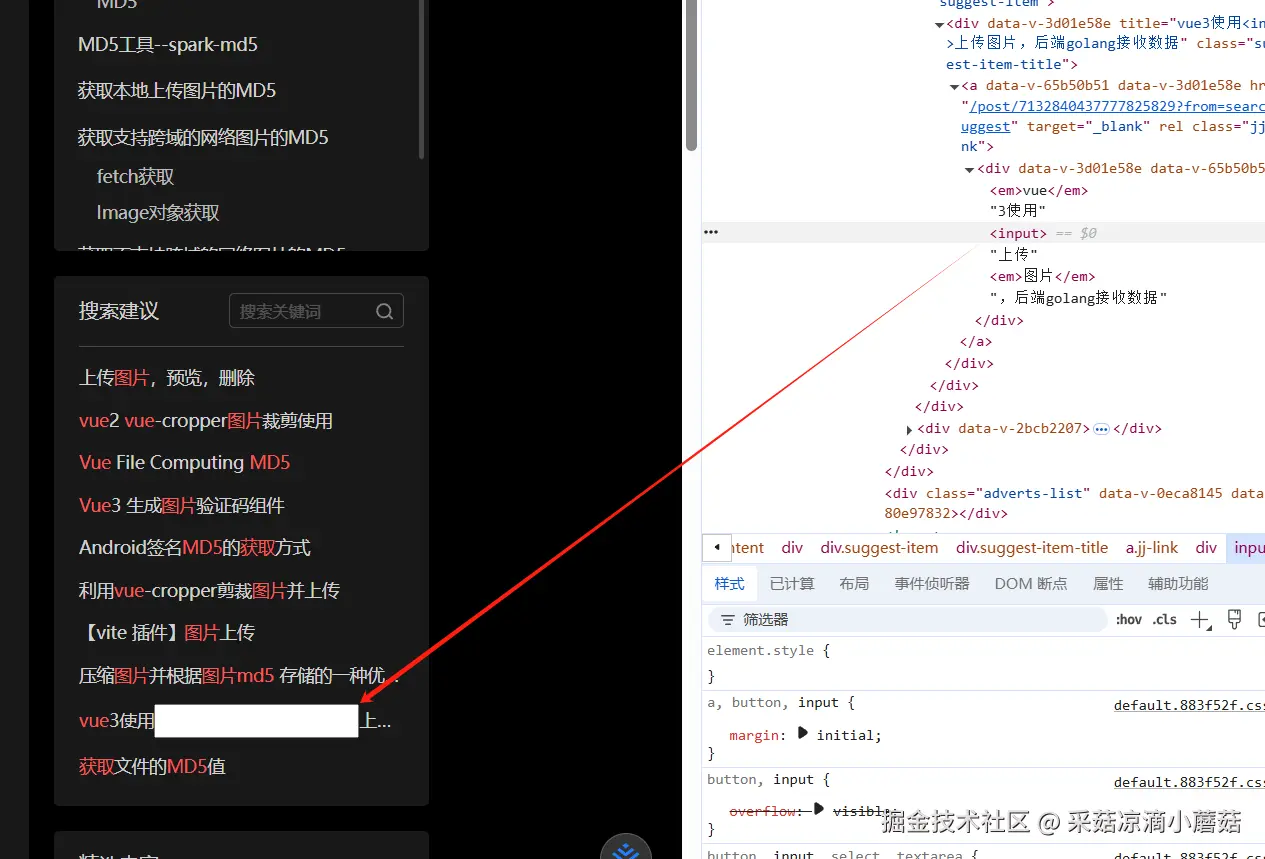The width and height of the screenshot is (1265, 859).
Task: Open the brush icon in the styles toolbar
Action: coord(1234,619)
